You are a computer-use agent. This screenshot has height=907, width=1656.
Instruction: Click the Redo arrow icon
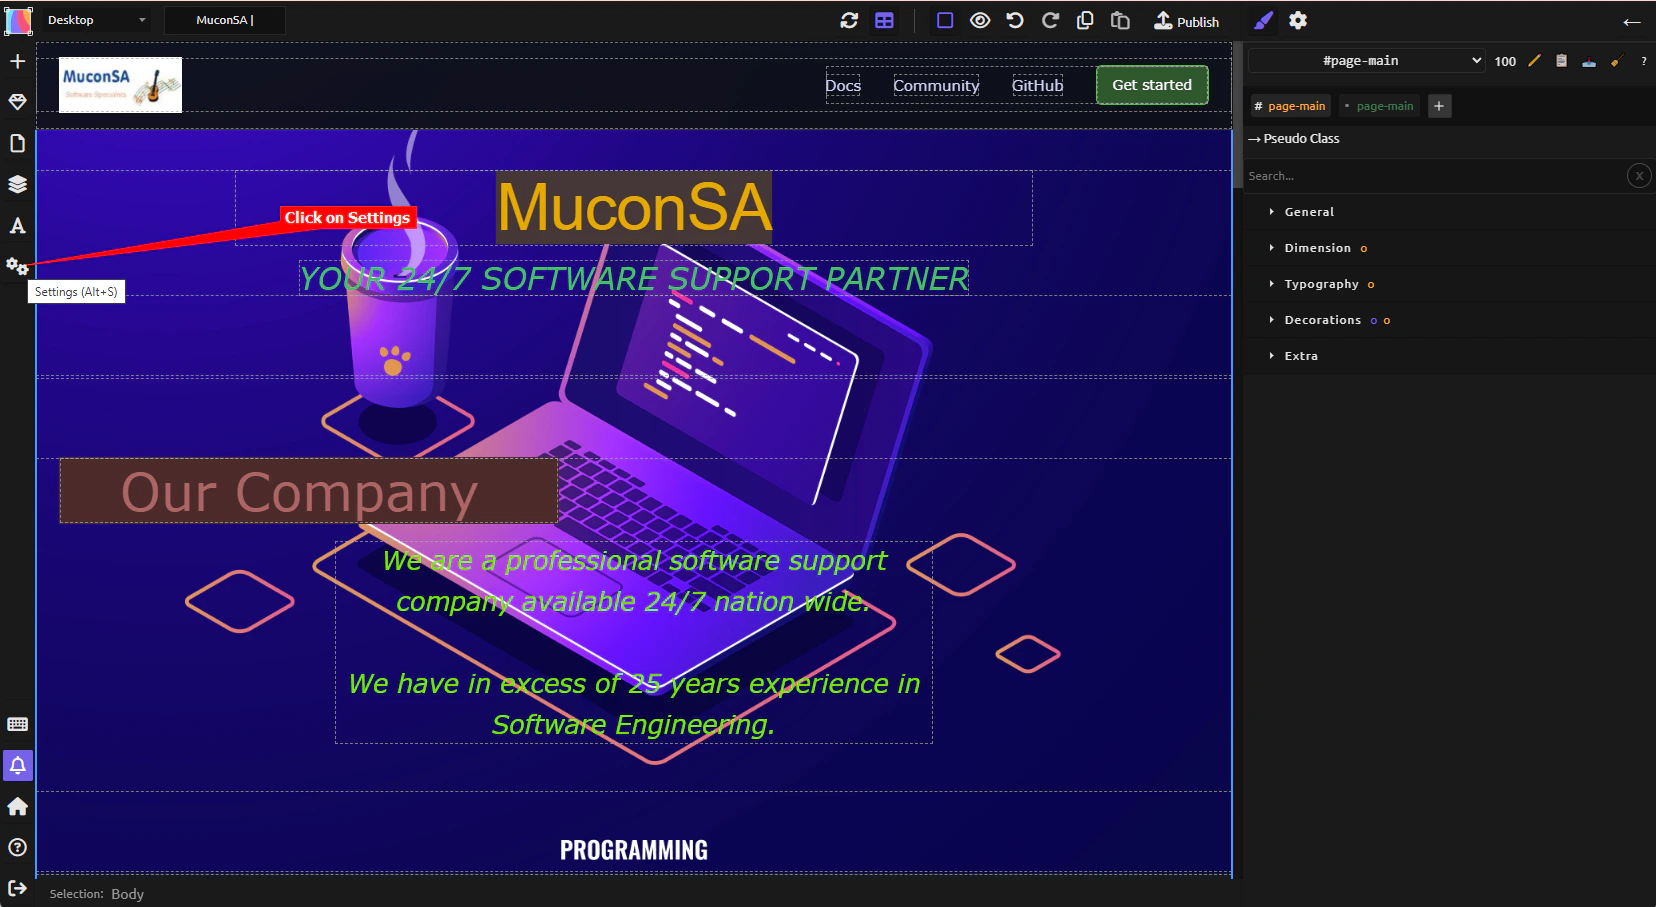1050,20
